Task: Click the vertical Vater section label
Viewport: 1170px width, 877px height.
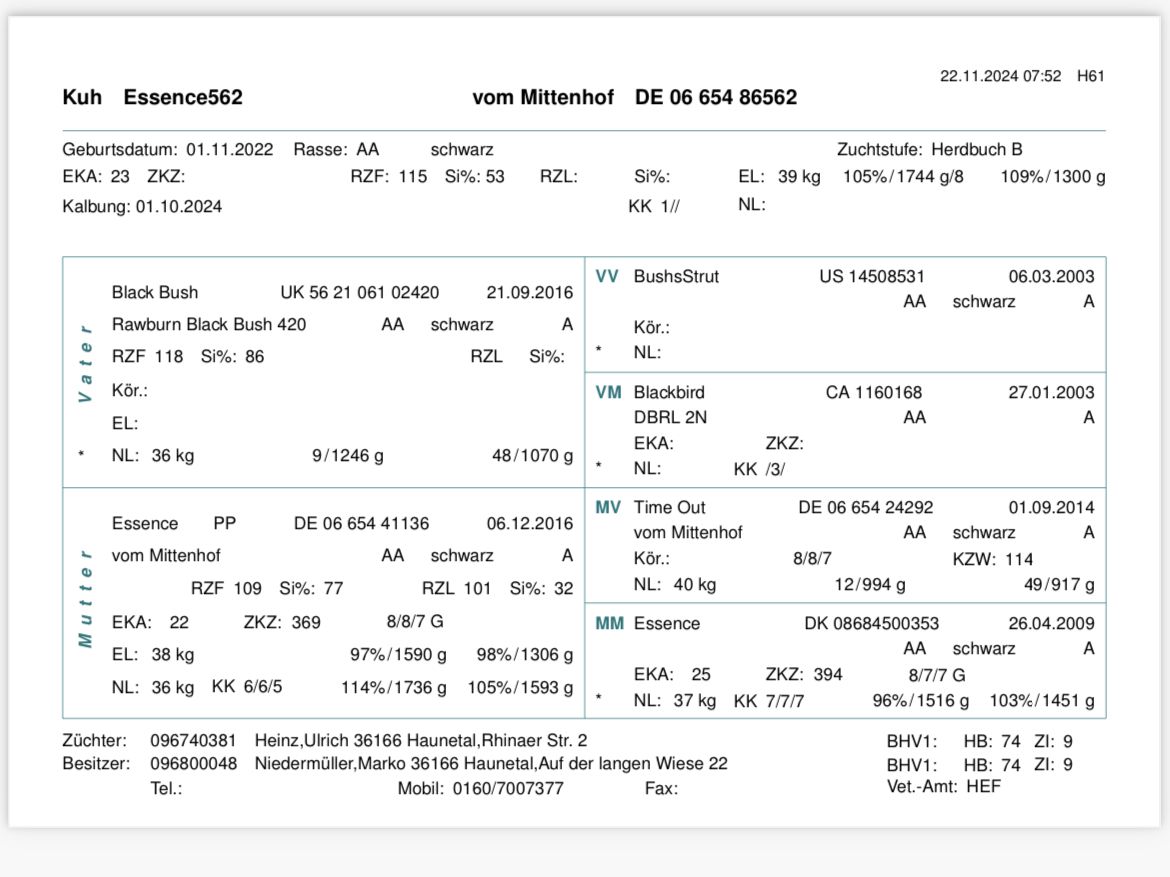Action: pos(86,363)
